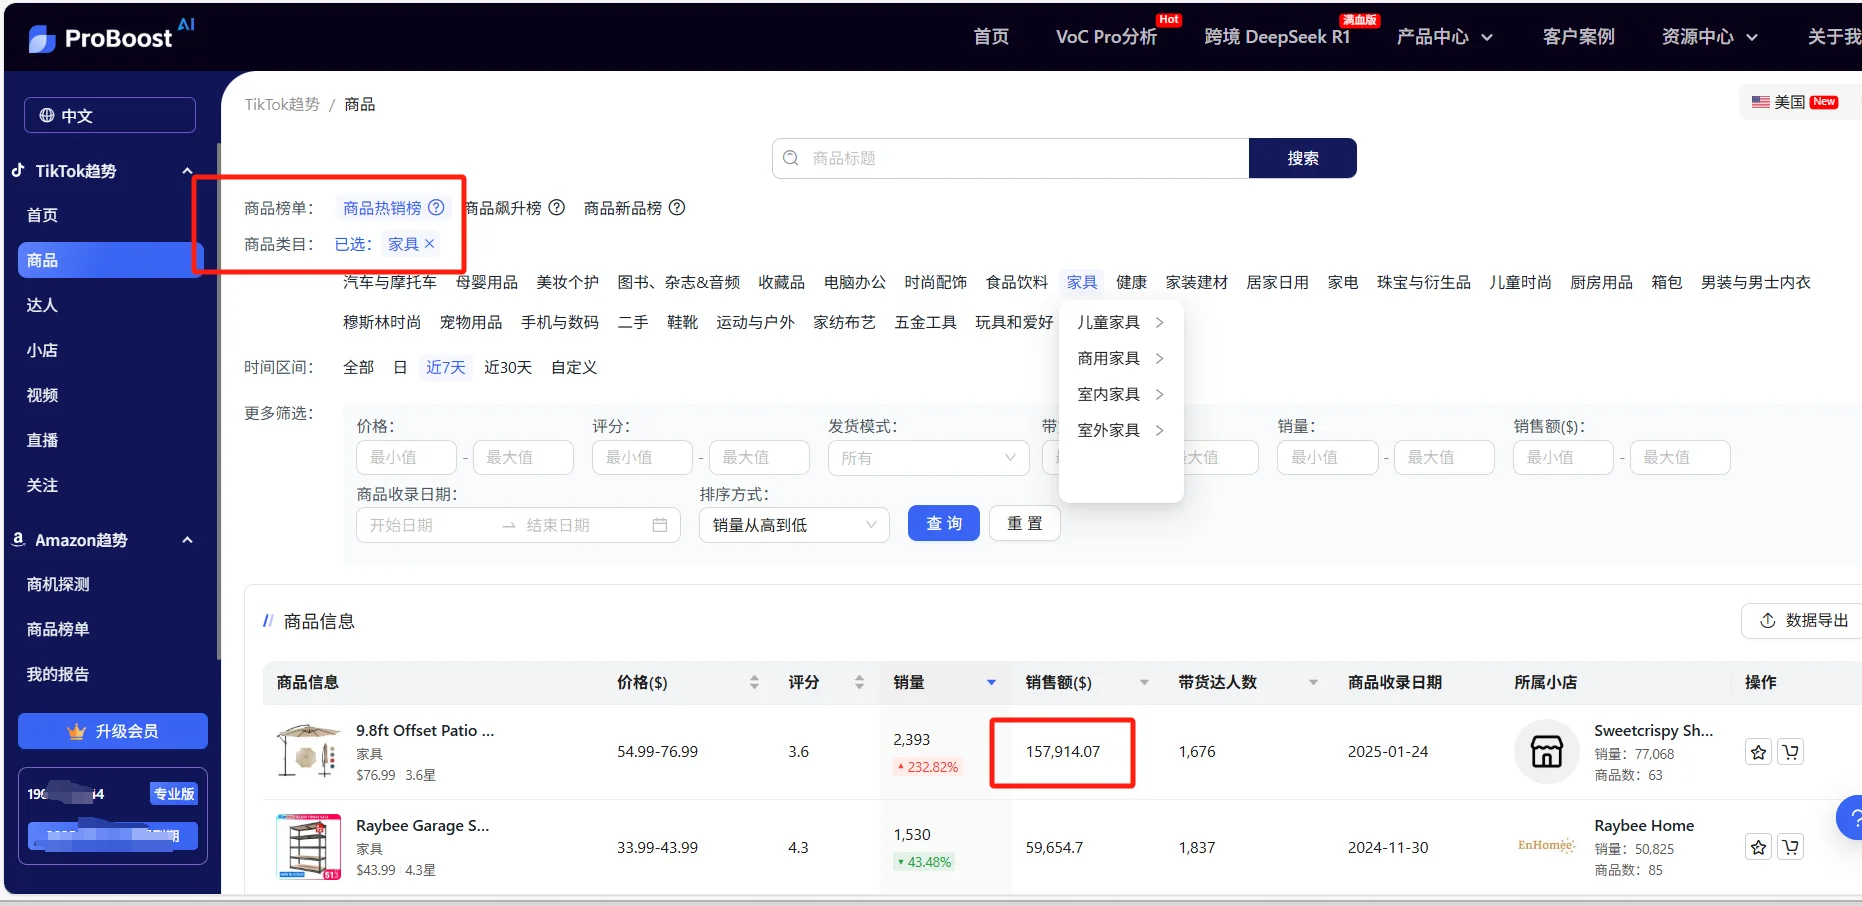
Task: Open the 发货模式 dropdown
Action: (x=927, y=457)
